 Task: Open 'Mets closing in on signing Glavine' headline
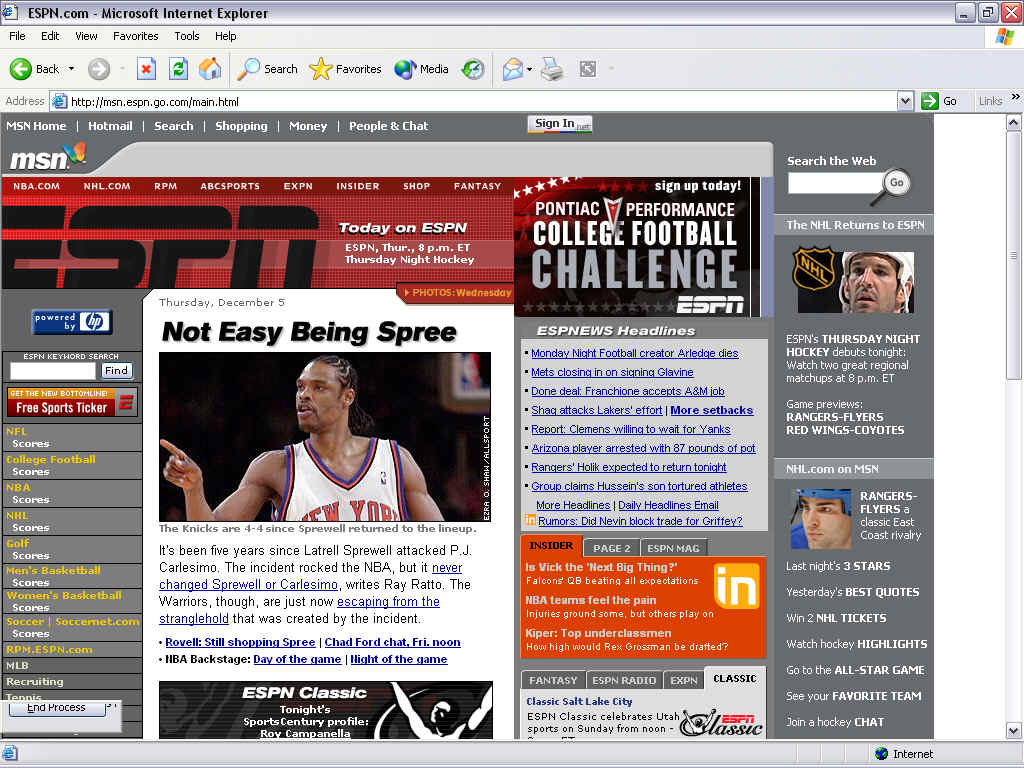tap(612, 372)
